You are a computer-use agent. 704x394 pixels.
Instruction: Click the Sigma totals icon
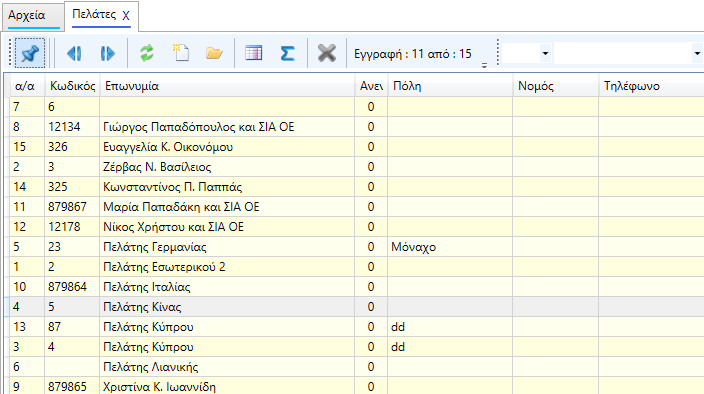[287, 53]
